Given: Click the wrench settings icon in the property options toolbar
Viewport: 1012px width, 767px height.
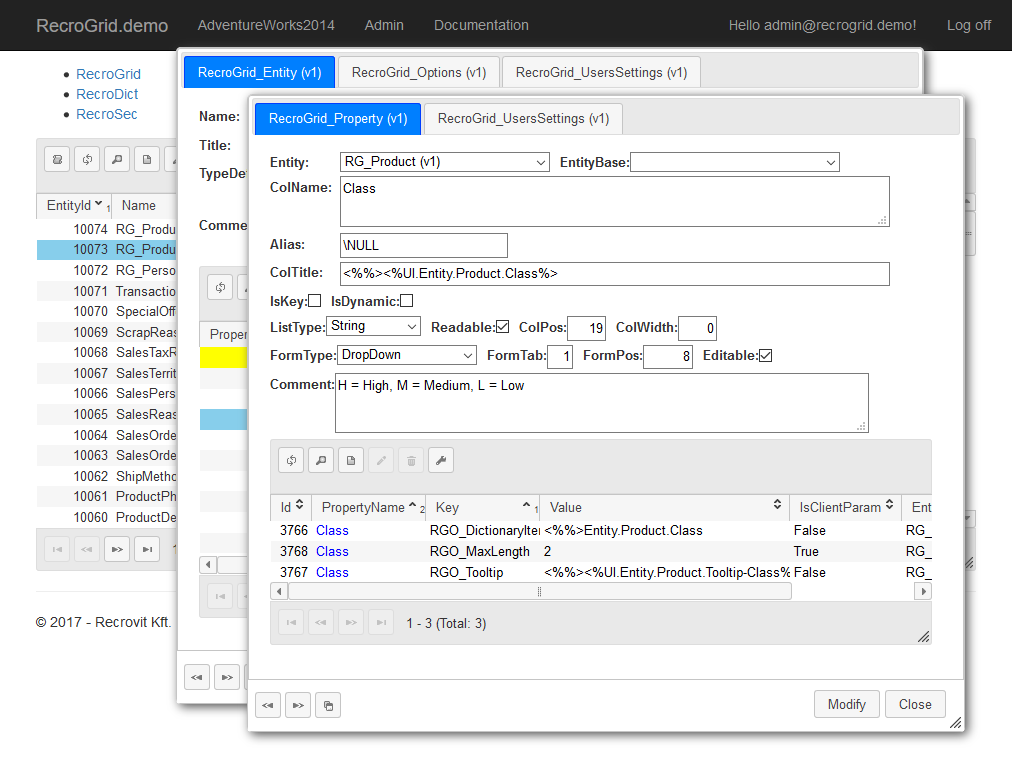Looking at the screenshot, I should (x=441, y=460).
